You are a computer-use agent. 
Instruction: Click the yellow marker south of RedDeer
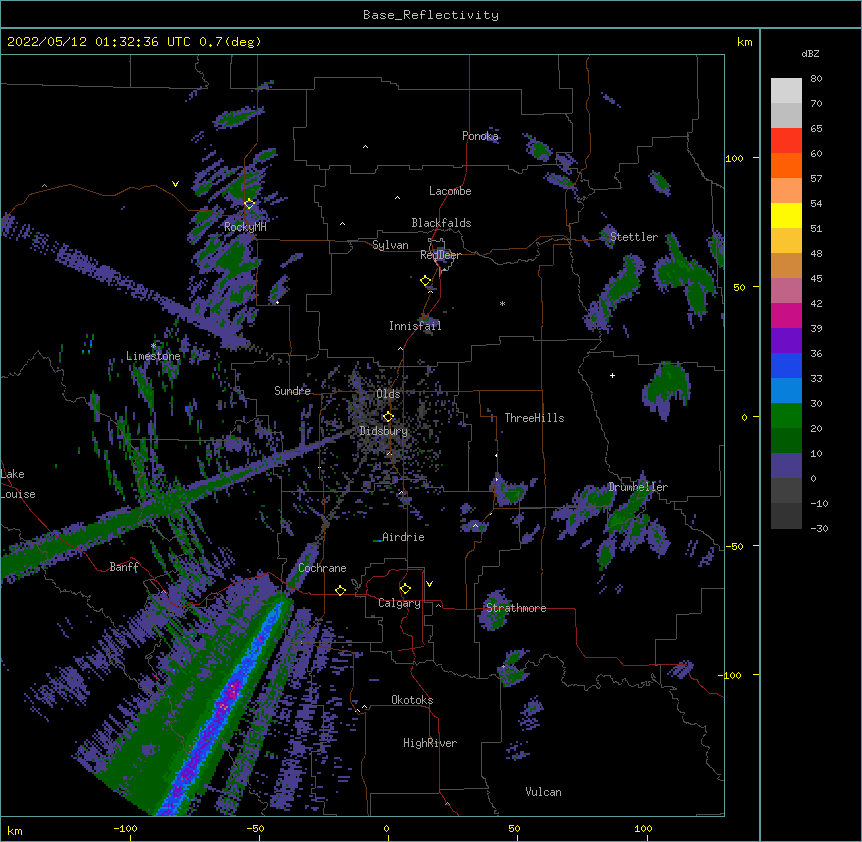426,281
